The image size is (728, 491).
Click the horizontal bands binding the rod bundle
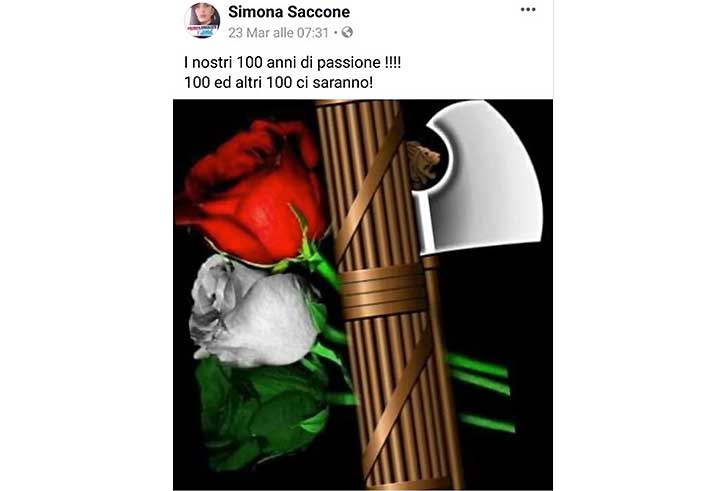[x=383, y=292]
